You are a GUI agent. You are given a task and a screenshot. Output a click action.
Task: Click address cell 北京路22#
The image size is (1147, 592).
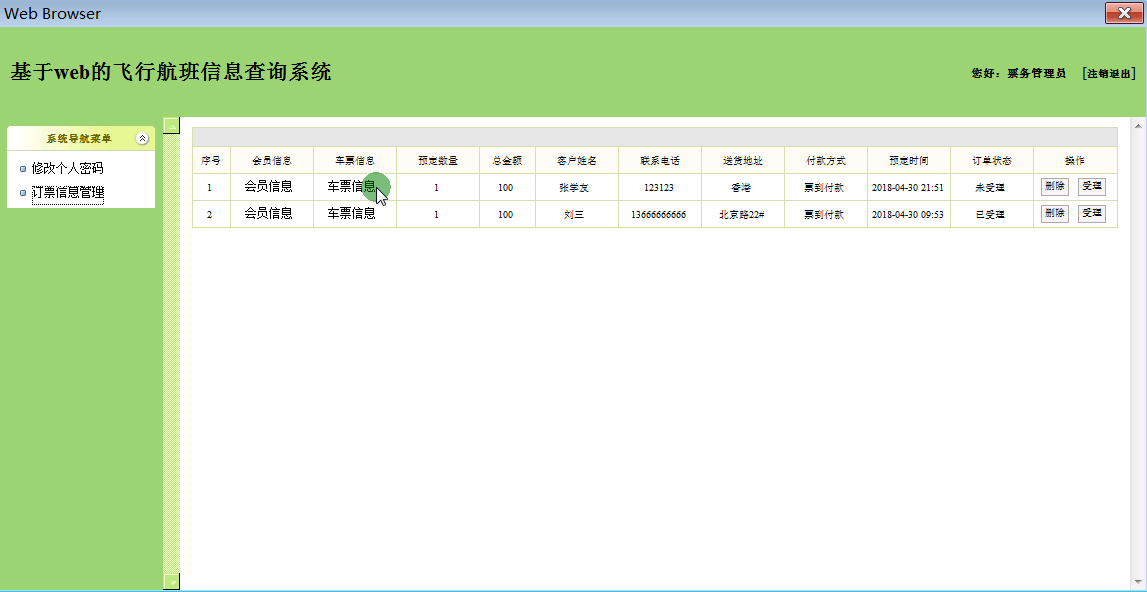(742, 214)
